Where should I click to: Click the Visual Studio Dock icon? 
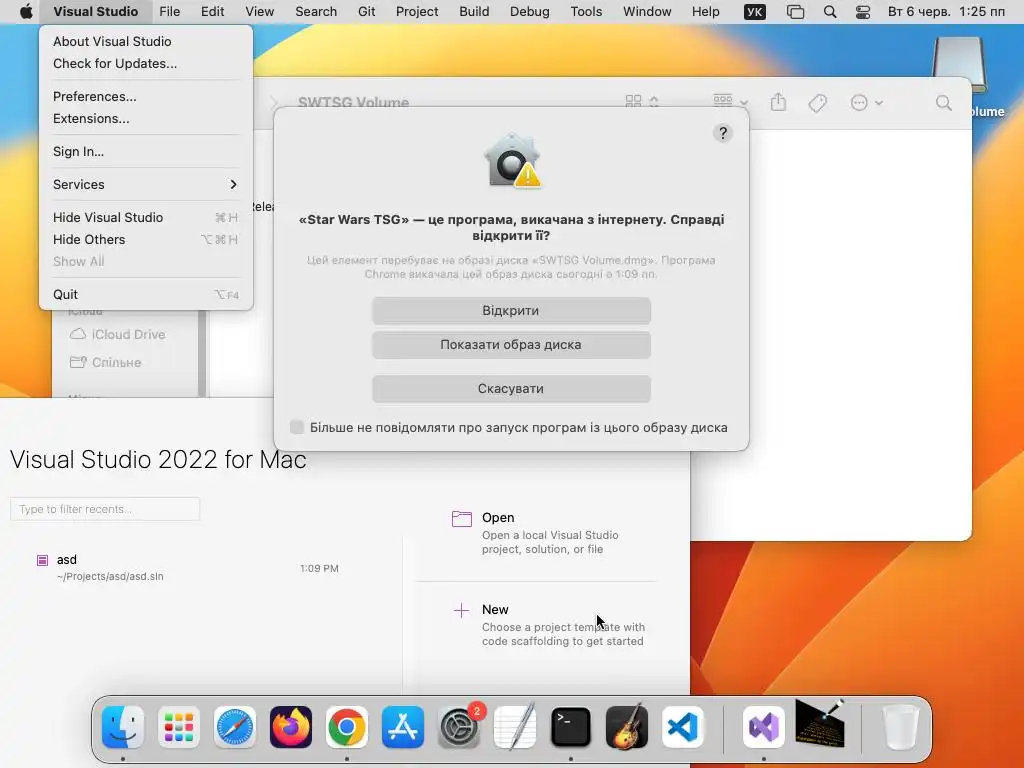[x=764, y=727]
